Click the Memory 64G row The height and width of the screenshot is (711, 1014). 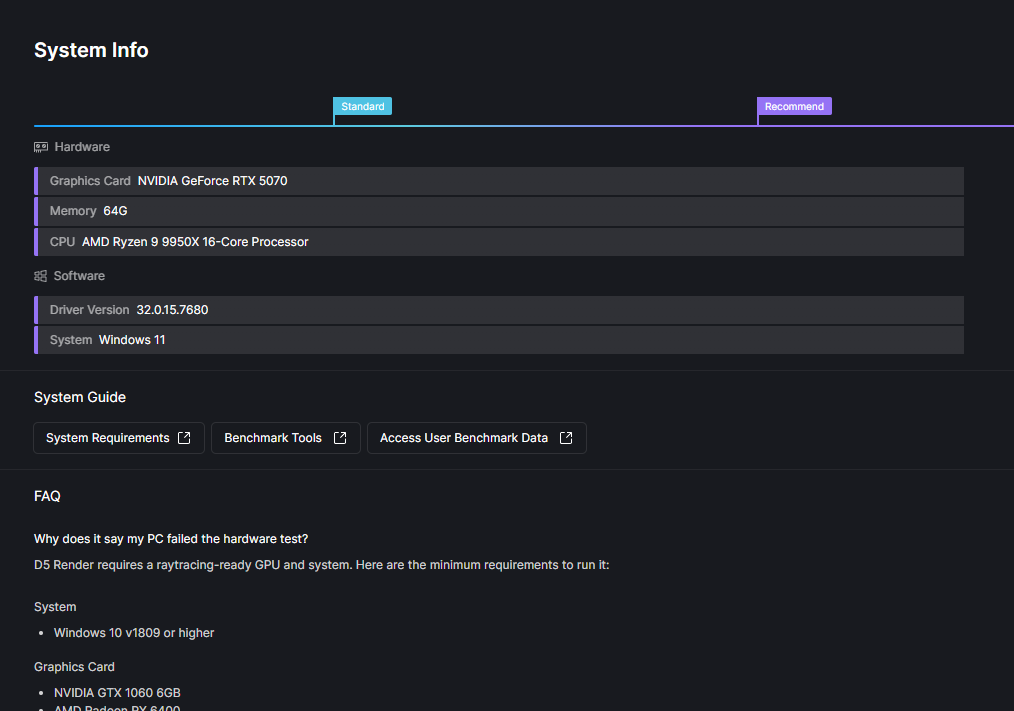tap(499, 211)
